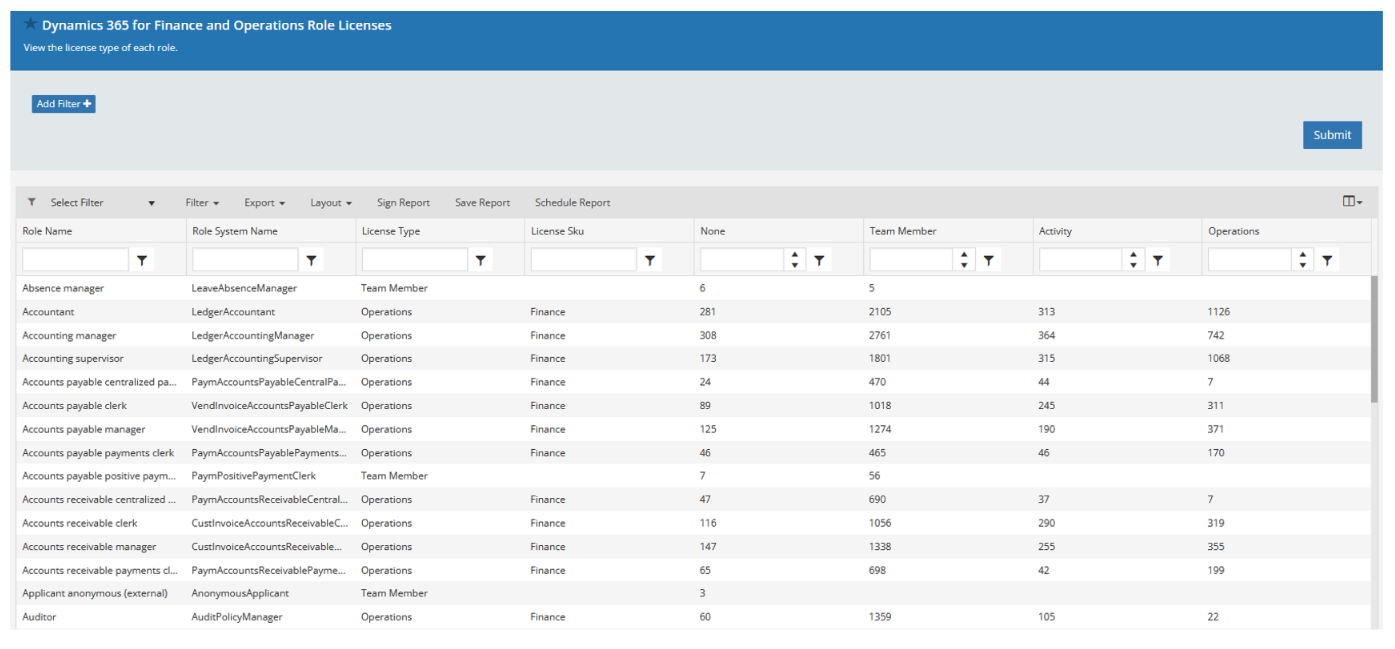Select the 'Auditor' role name cell
1395x649 pixels.
(39, 617)
